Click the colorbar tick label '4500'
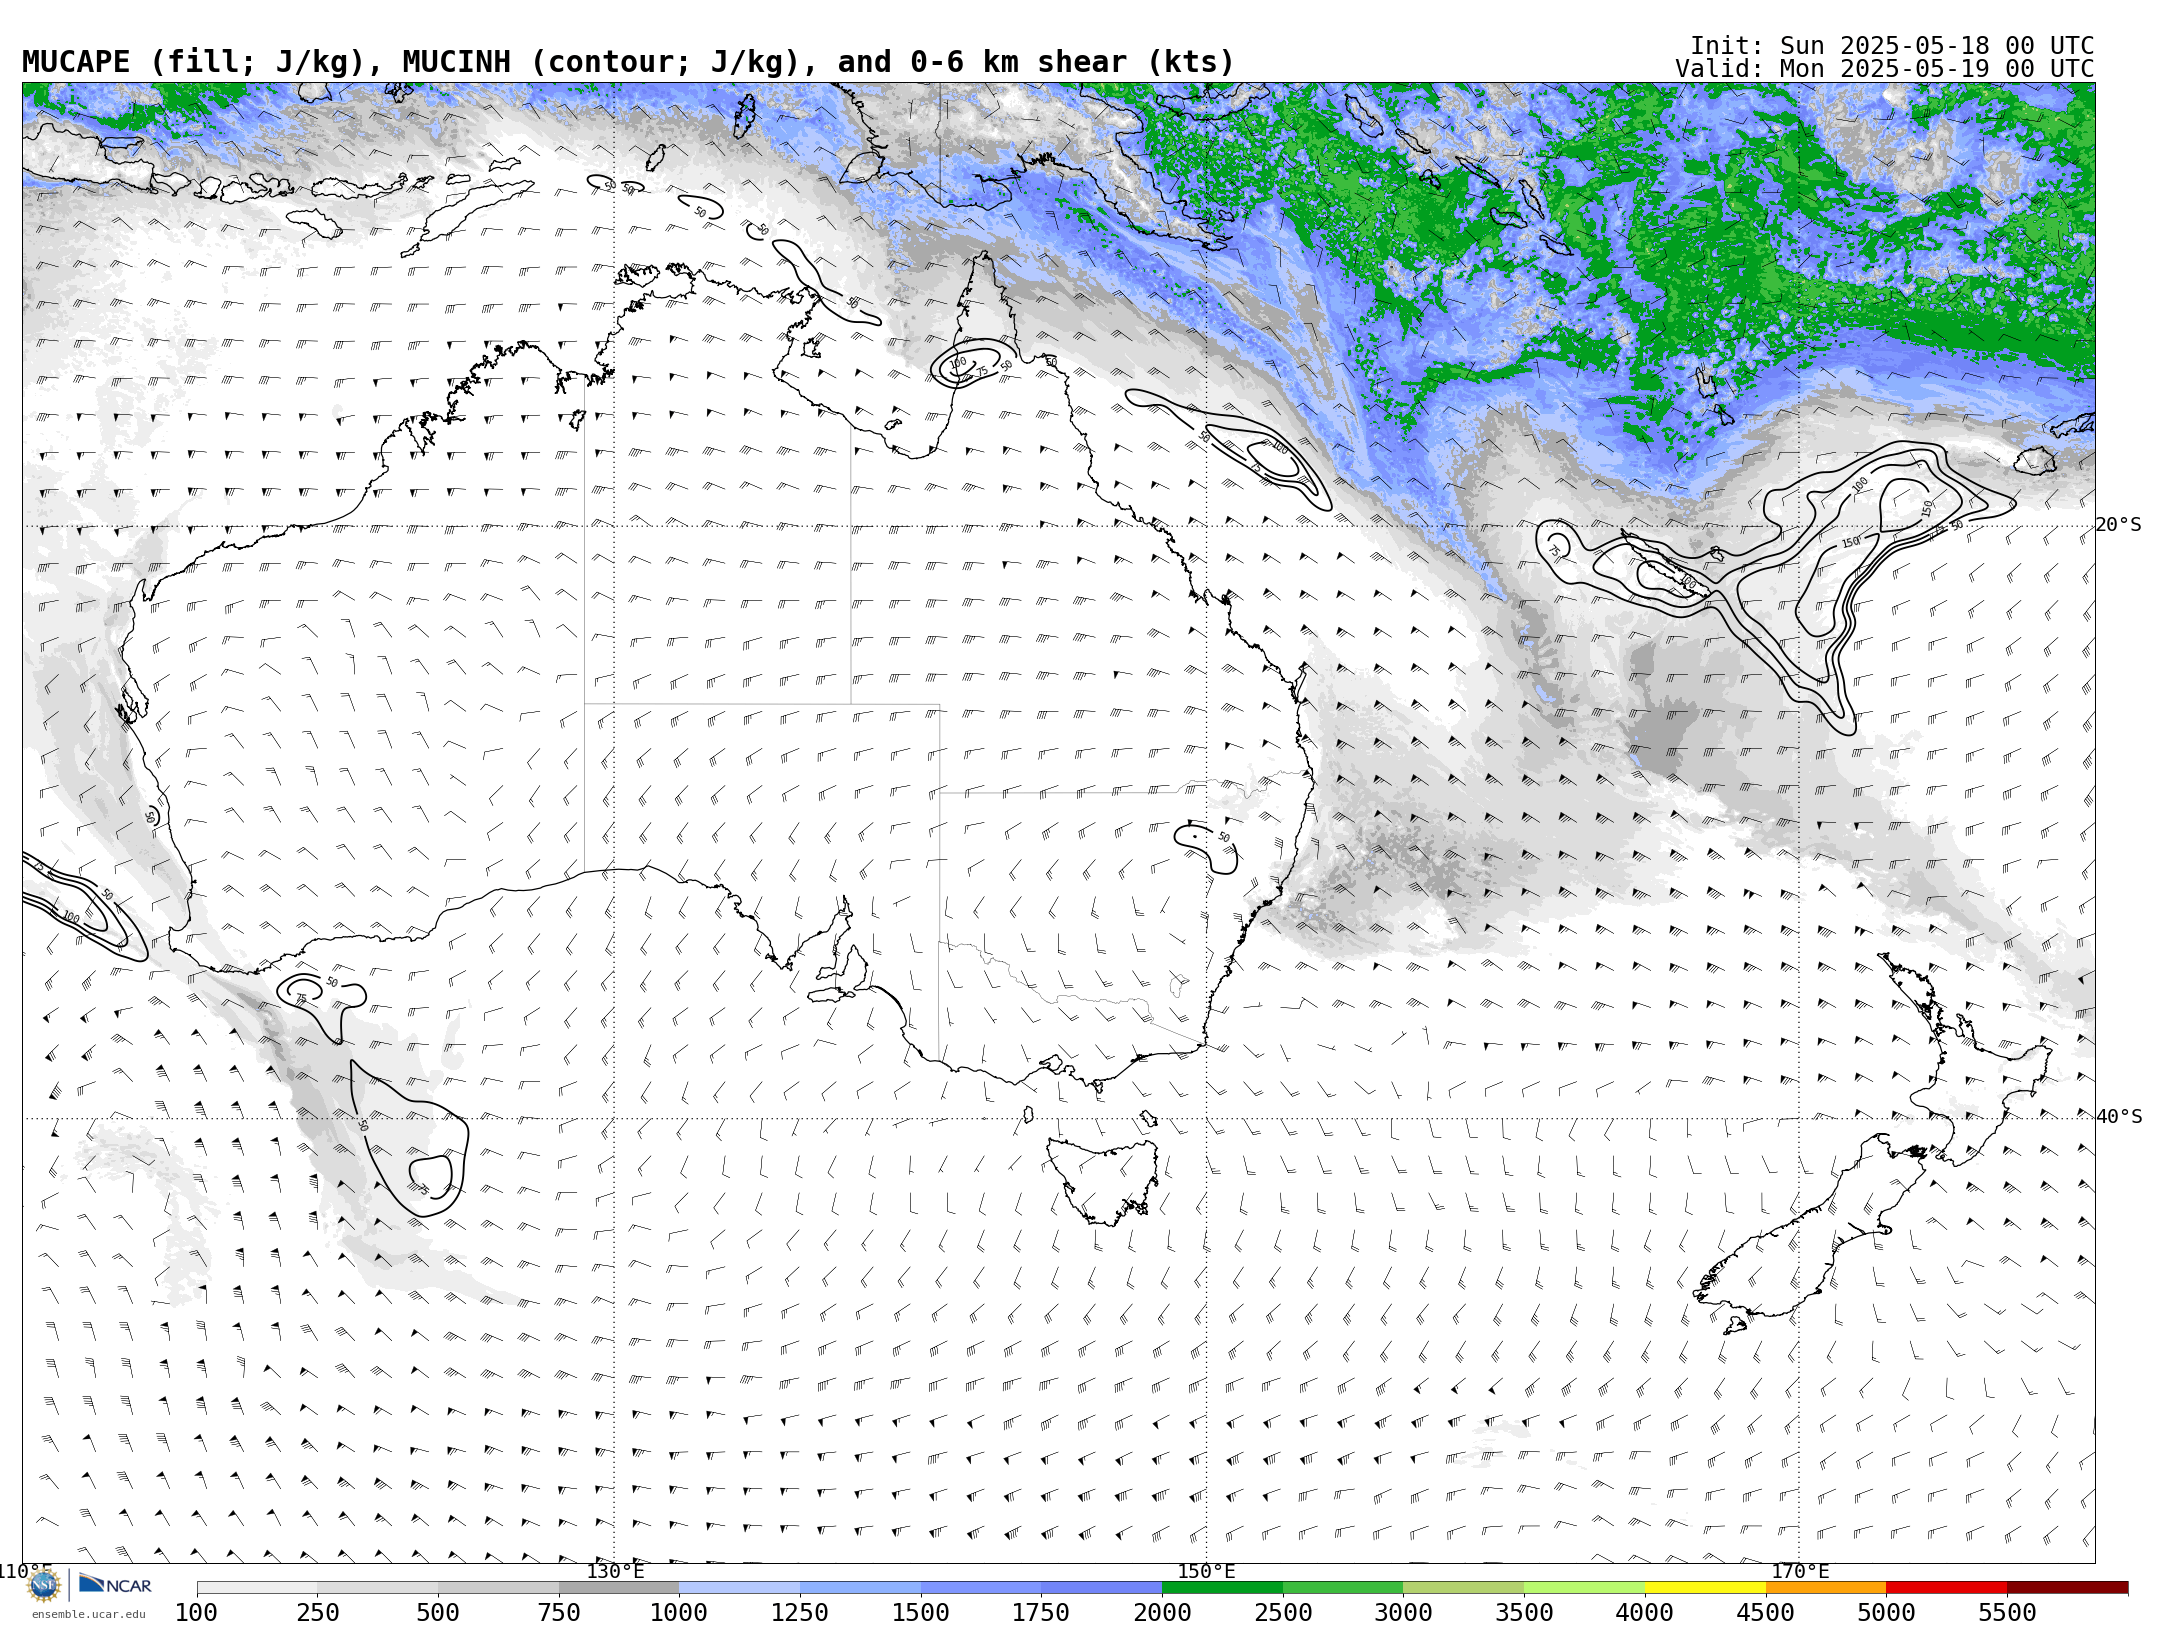Viewport: 2160px width, 1626px height. pos(1766,1613)
